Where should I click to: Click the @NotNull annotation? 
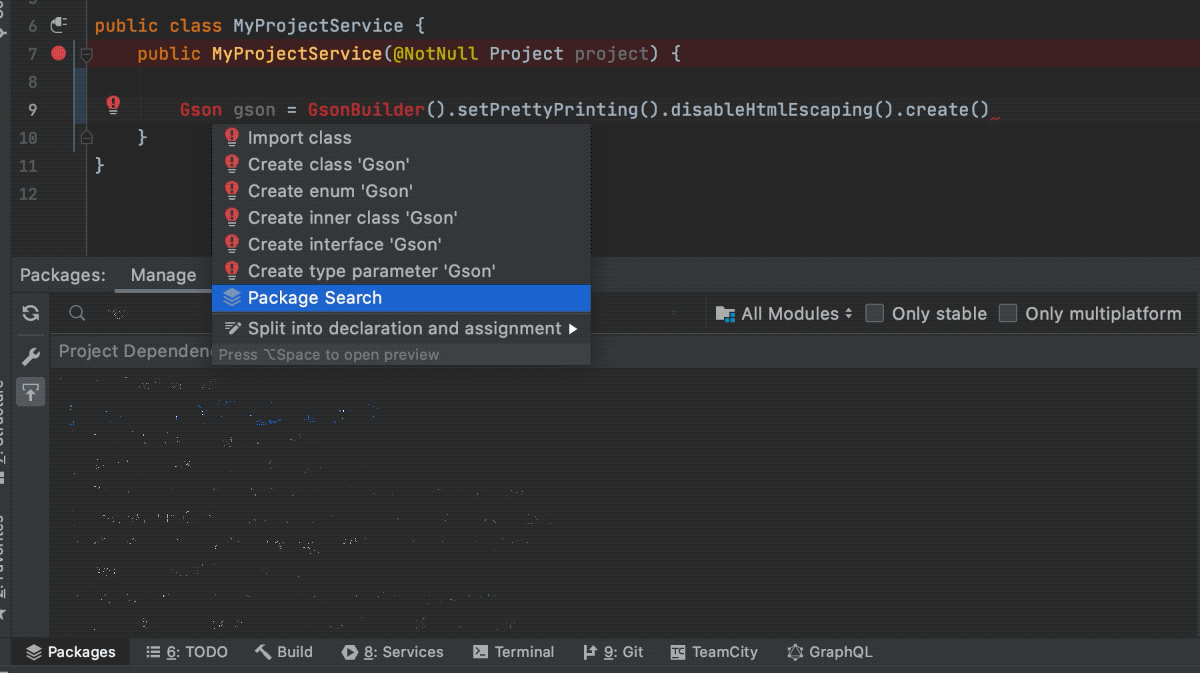point(436,53)
